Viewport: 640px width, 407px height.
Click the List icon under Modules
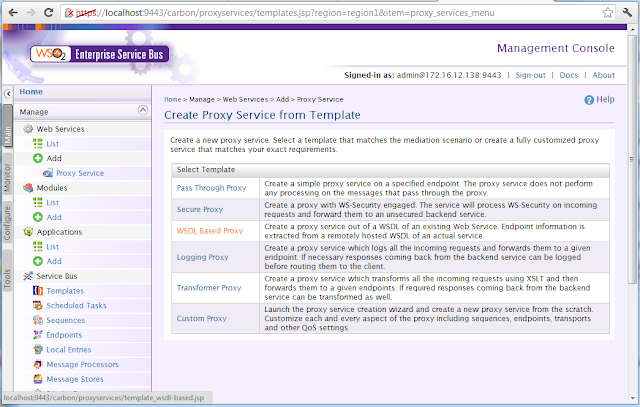pos(38,202)
